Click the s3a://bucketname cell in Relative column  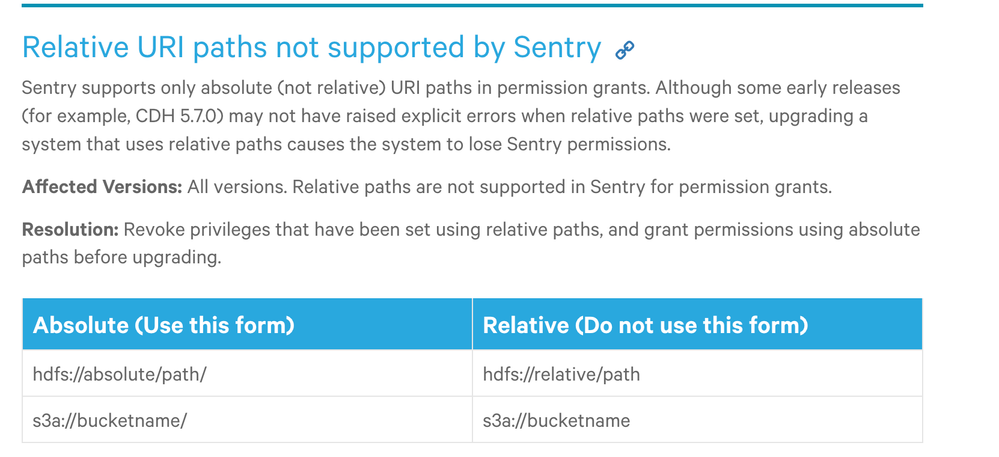[556, 420]
